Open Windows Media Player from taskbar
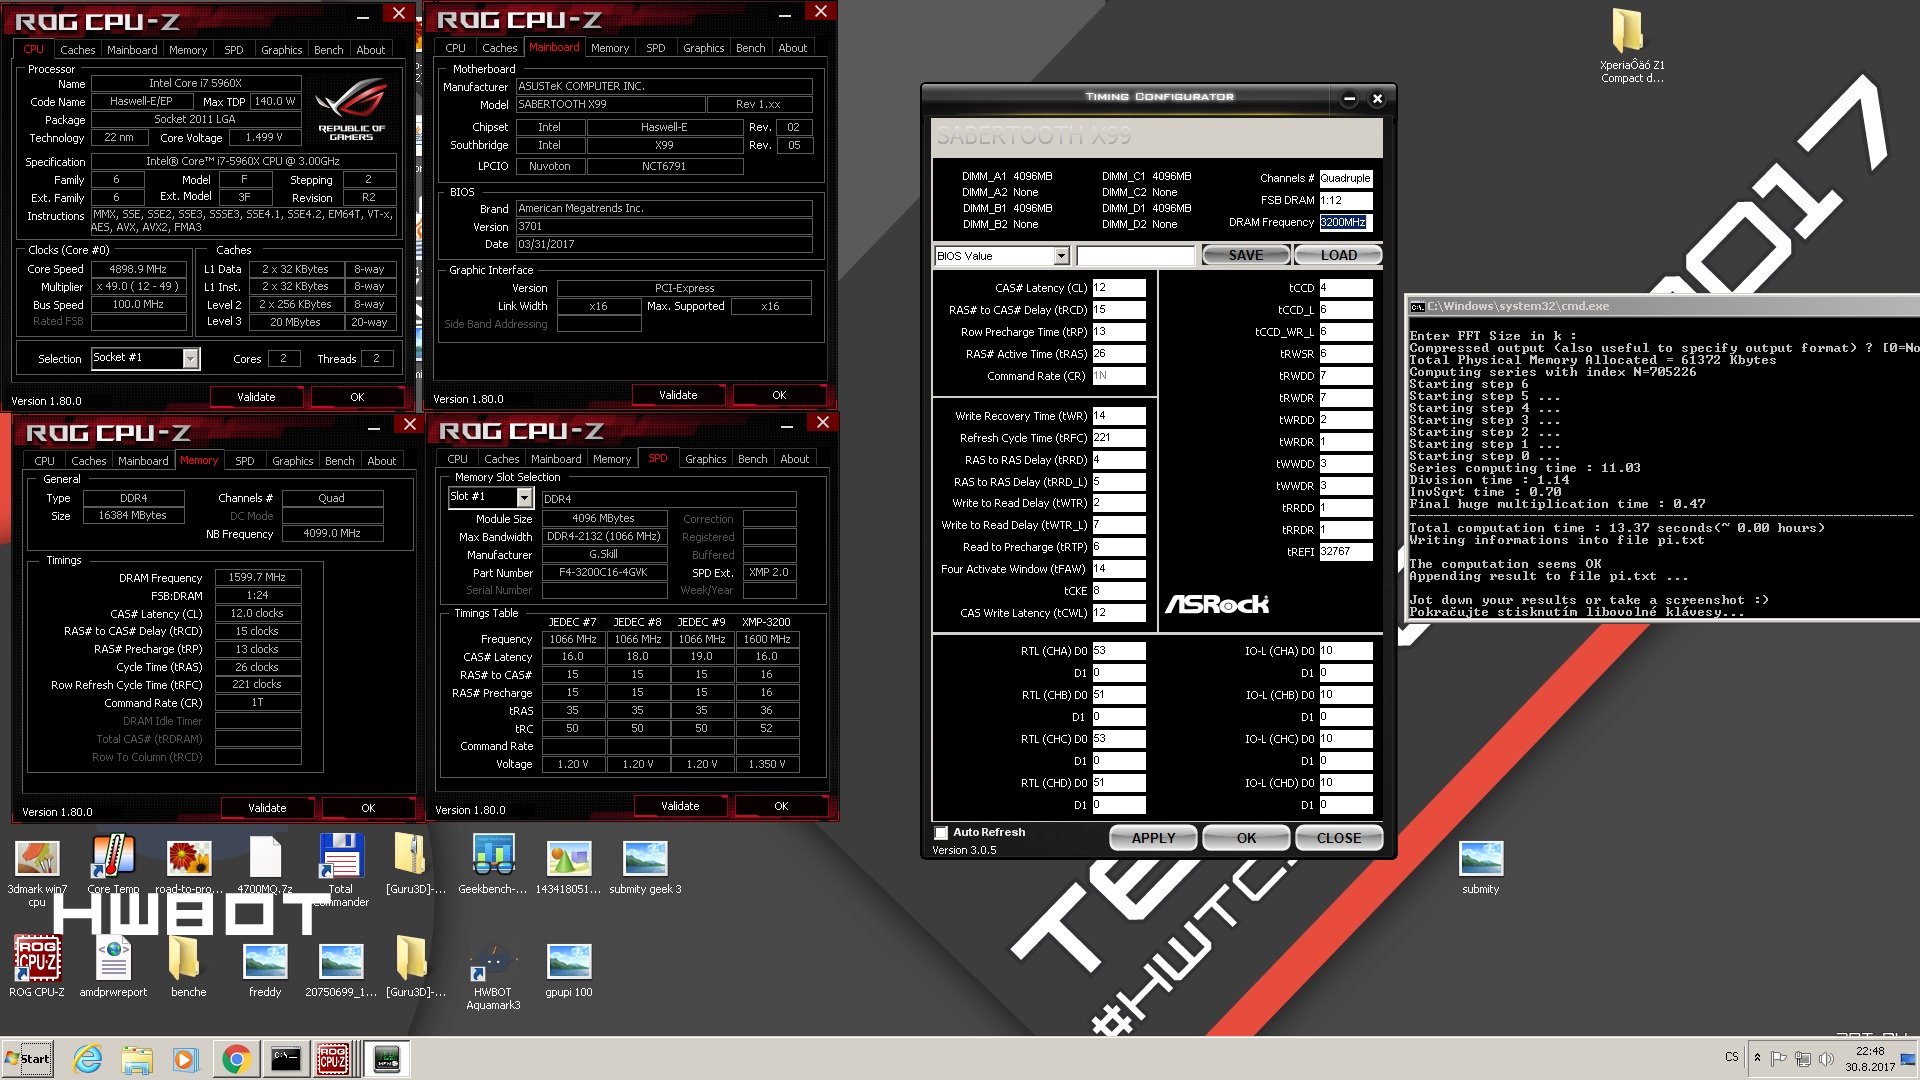This screenshot has width=1920, height=1080. click(x=186, y=1059)
